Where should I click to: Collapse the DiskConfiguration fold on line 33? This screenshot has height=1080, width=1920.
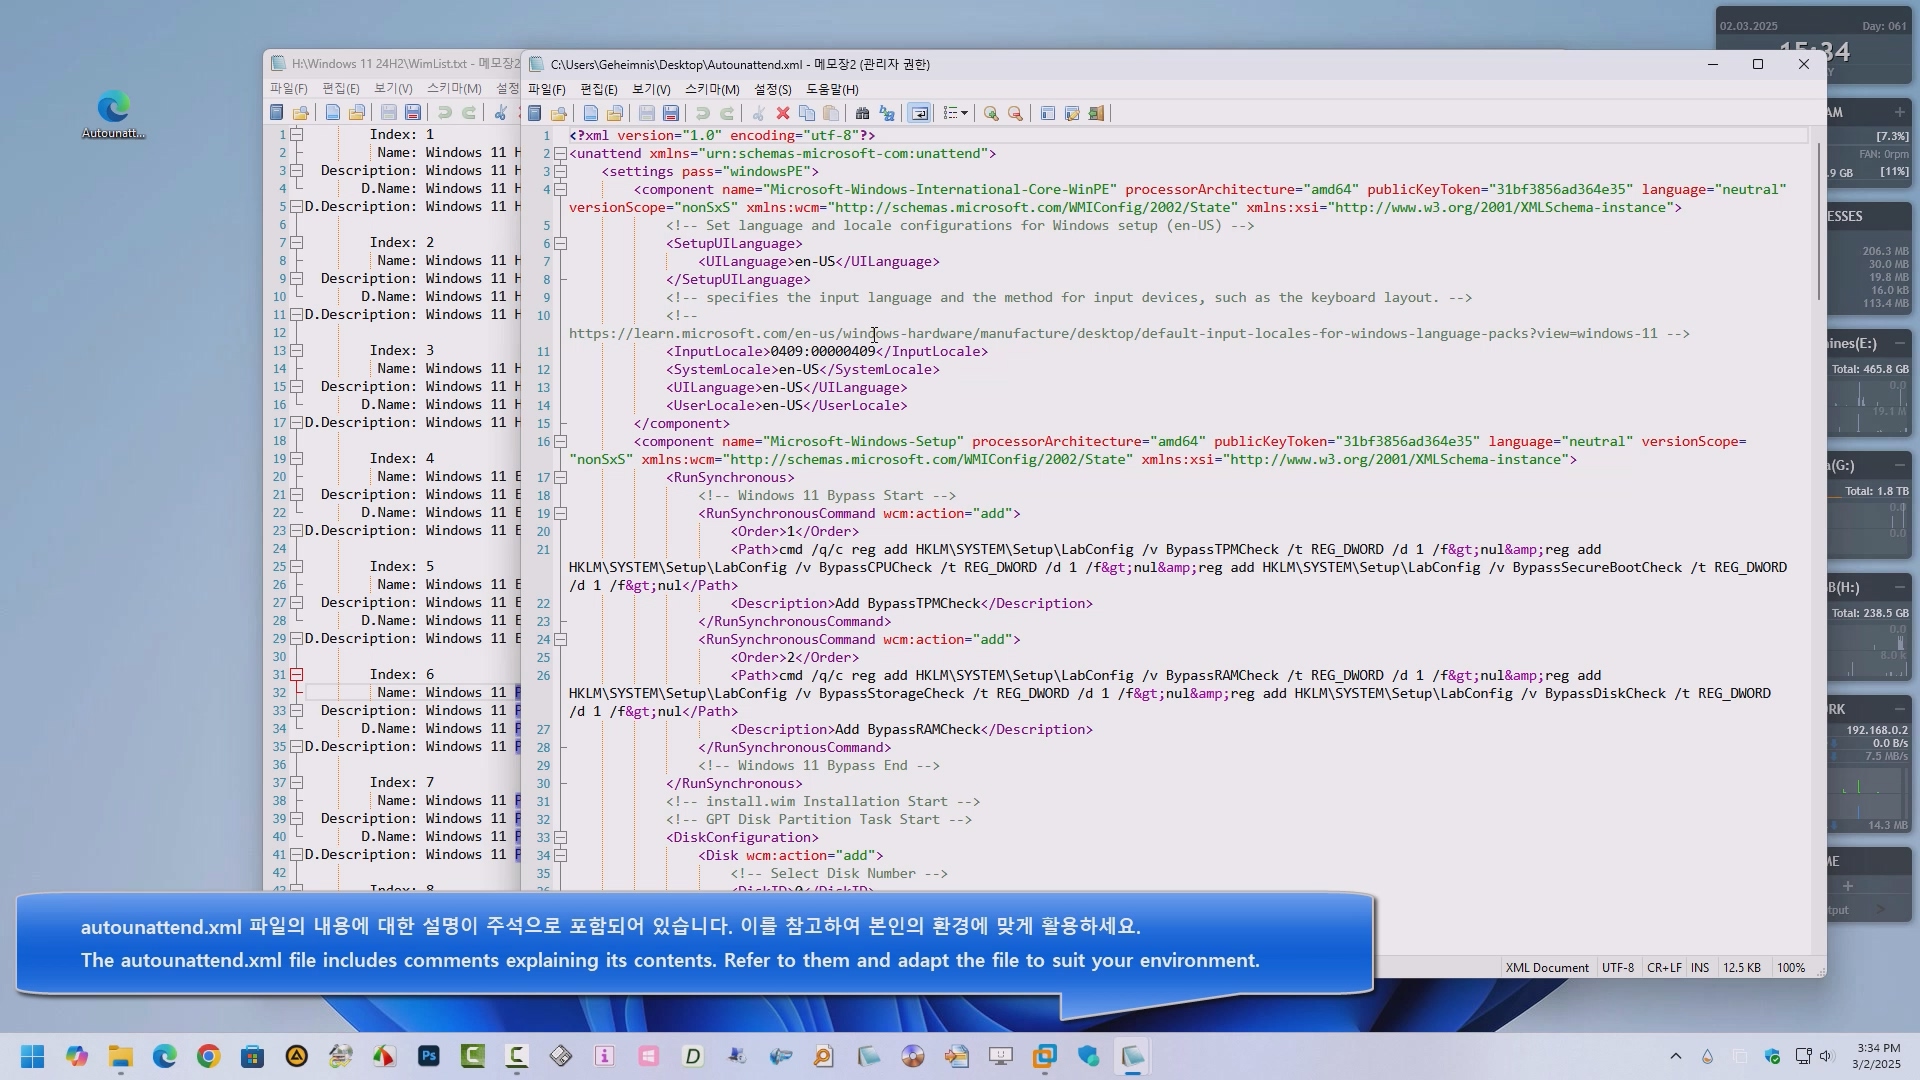pyautogui.click(x=561, y=838)
